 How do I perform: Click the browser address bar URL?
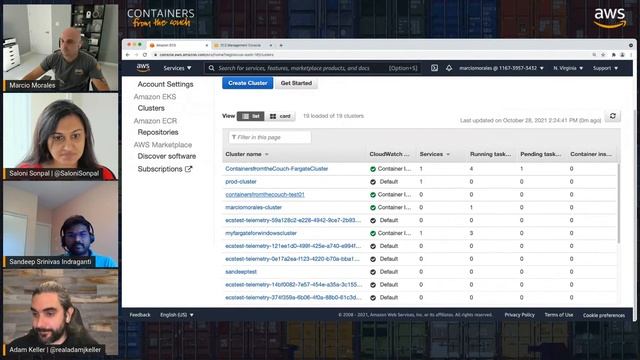216,55
